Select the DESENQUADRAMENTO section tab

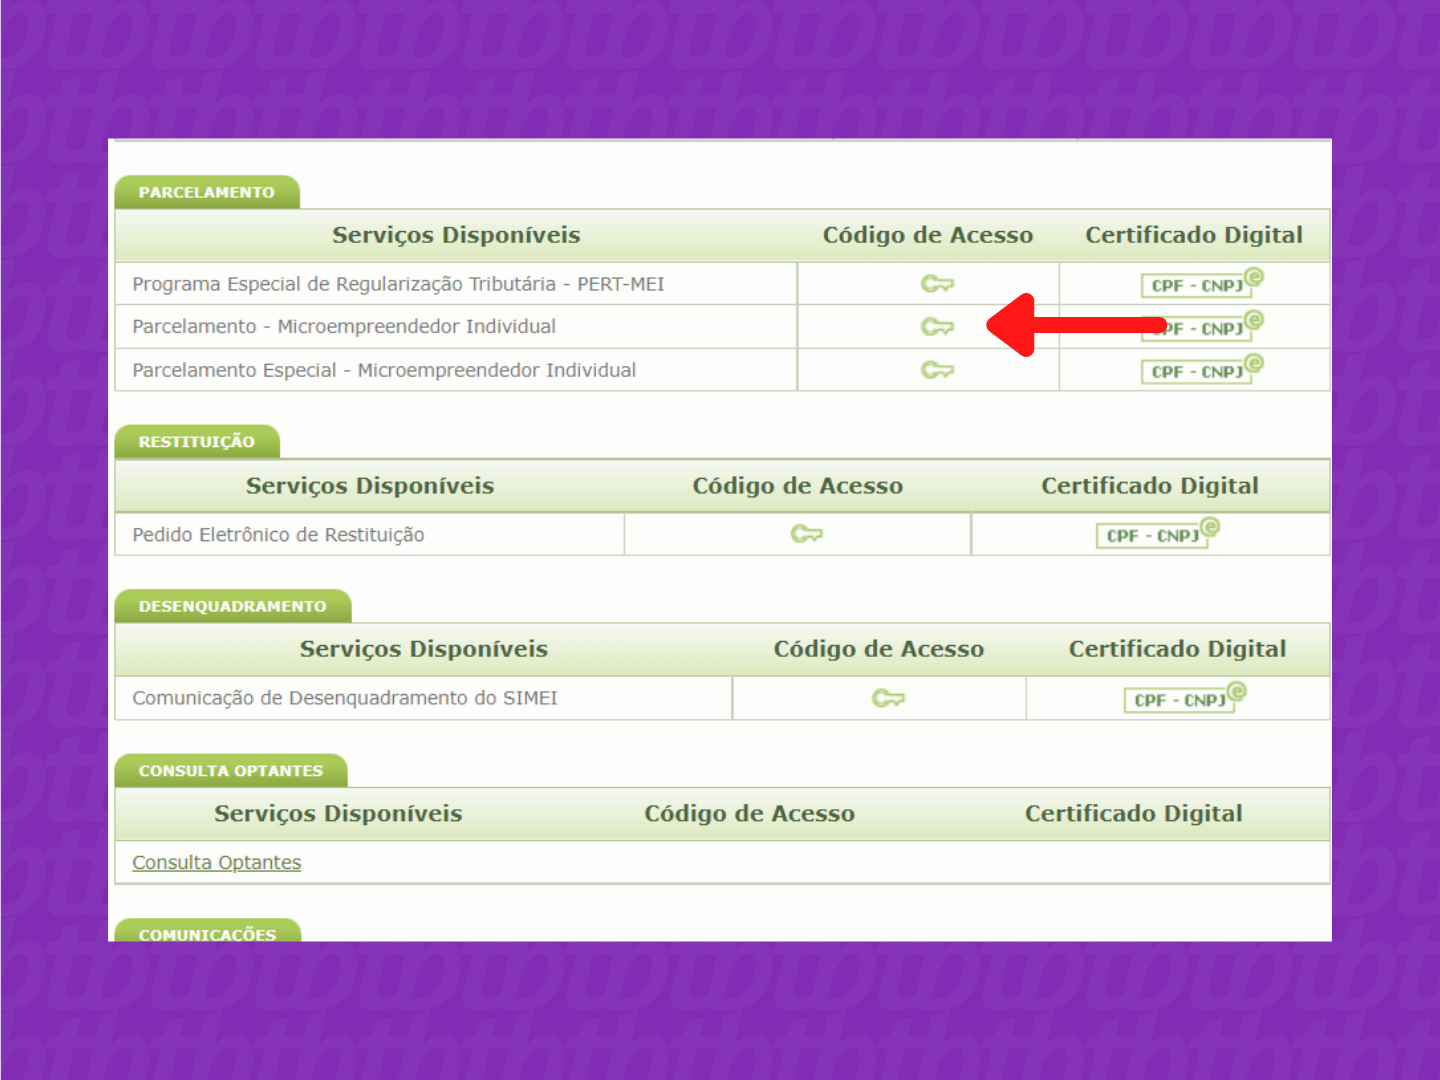pos(233,606)
